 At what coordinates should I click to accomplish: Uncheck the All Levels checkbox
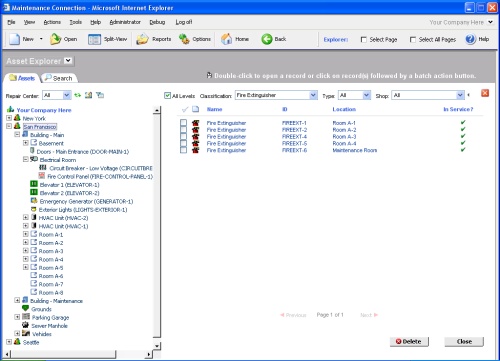point(167,96)
